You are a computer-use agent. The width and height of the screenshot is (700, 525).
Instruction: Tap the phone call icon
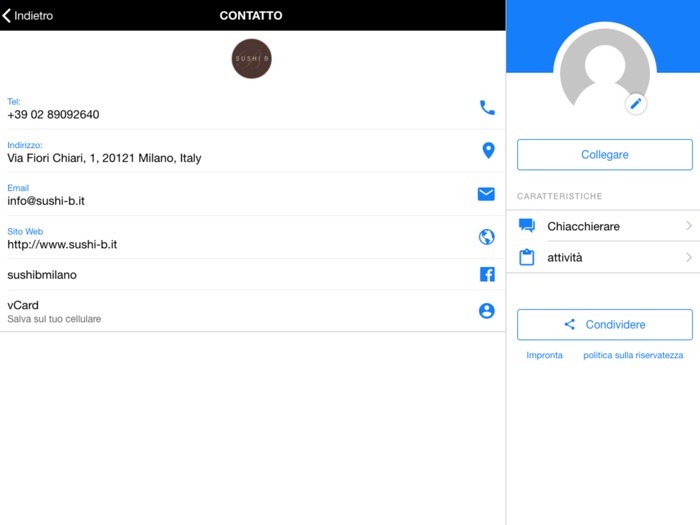click(487, 108)
